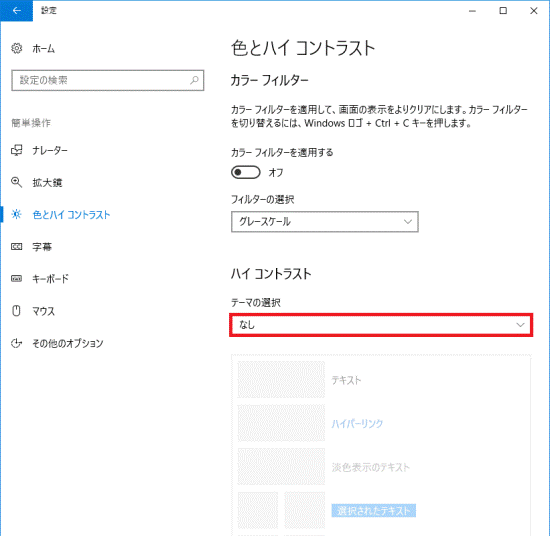Click the search magnifier icon

coord(194,80)
